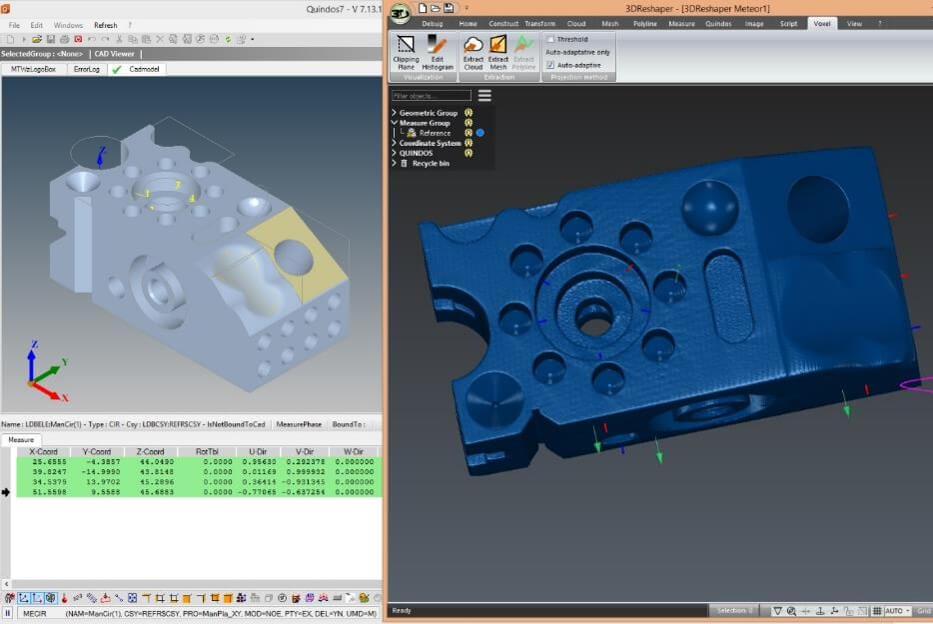Toggle visibility of Geometric Group
Screen dimensions: 933x624
click(x=468, y=112)
